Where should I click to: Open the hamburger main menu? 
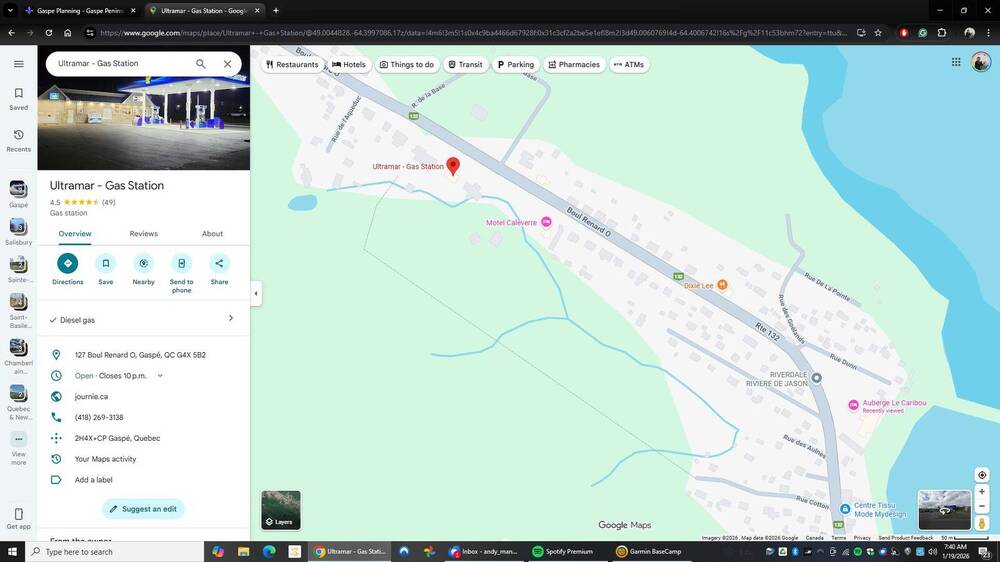pyautogui.click(x=18, y=64)
